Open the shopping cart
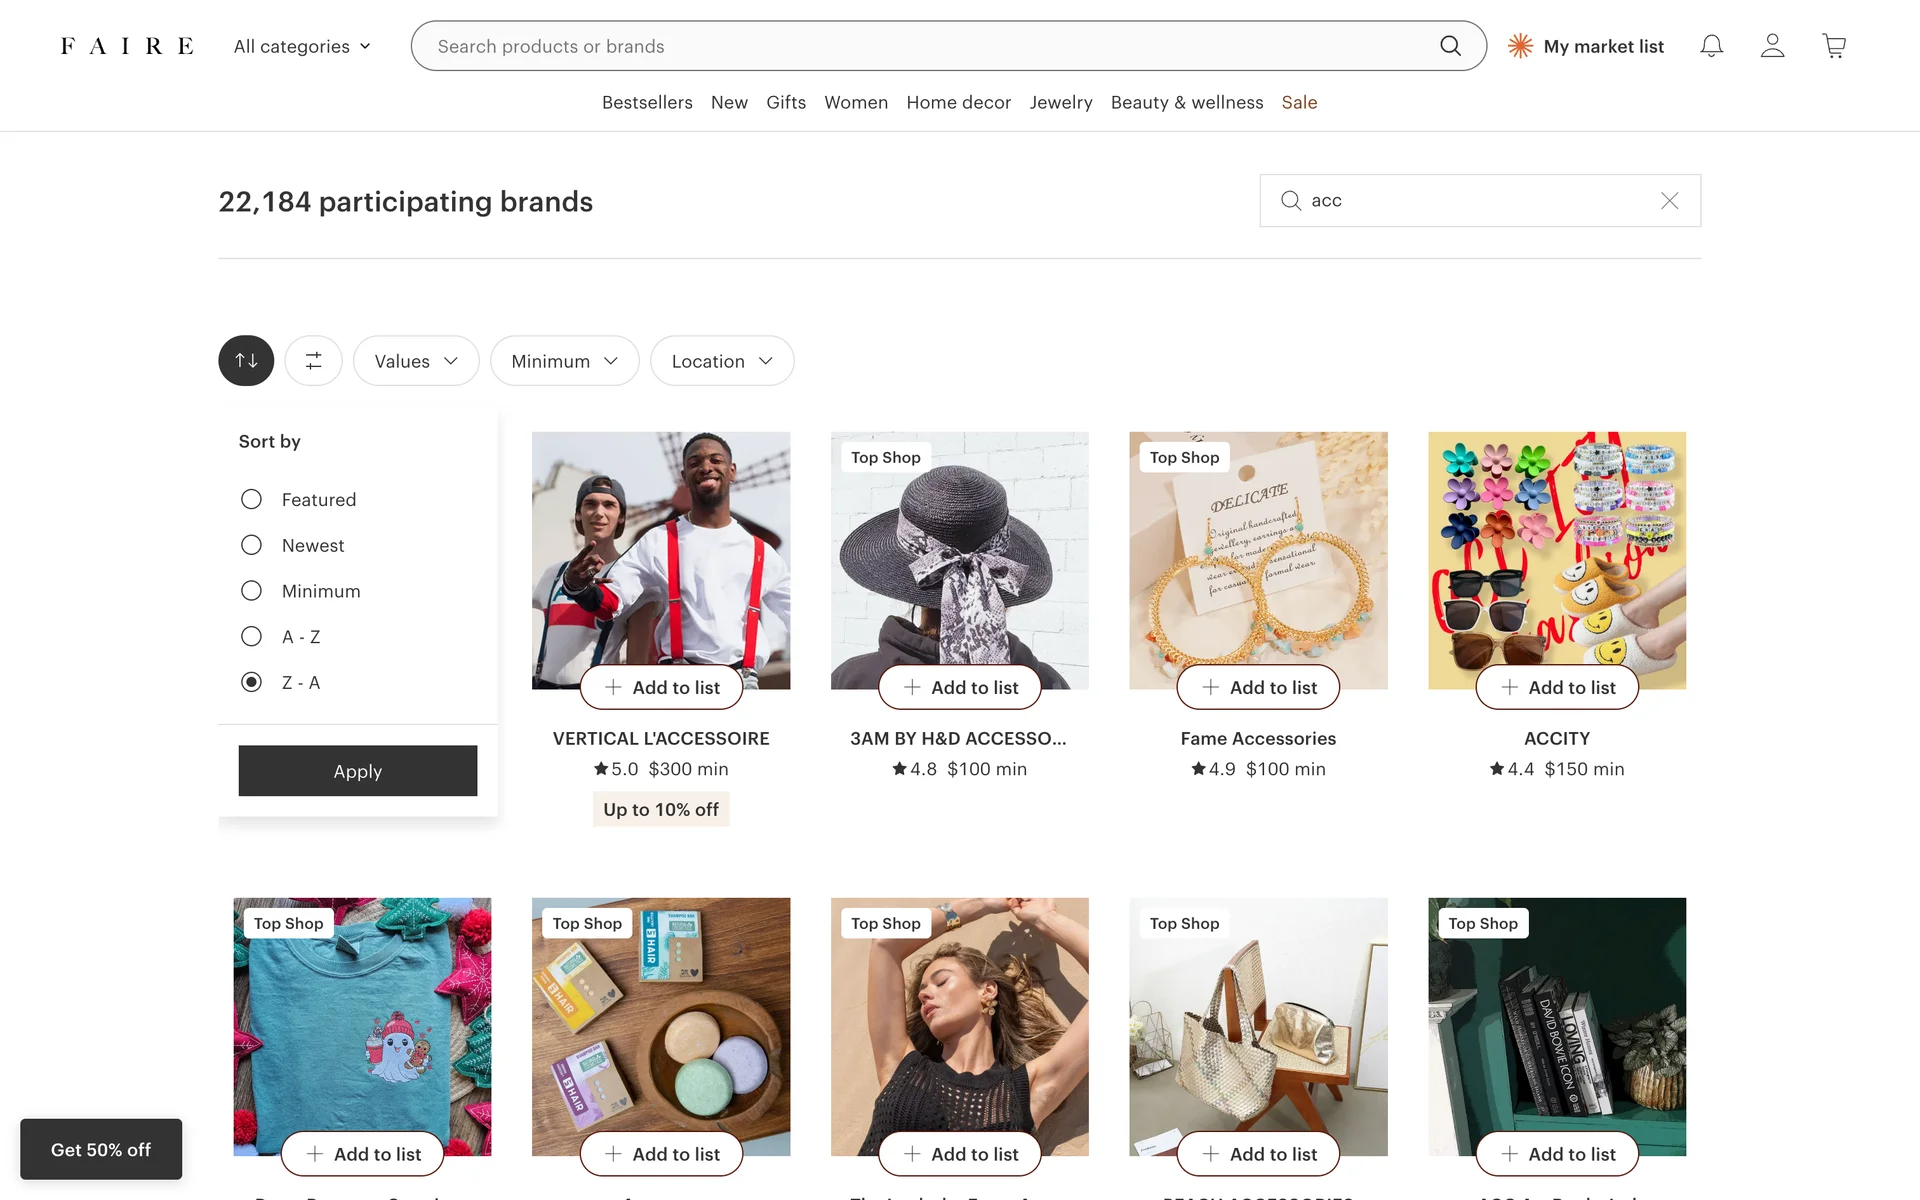Viewport: 1920px width, 1200px height. pyautogui.click(x=1834, y=46)
